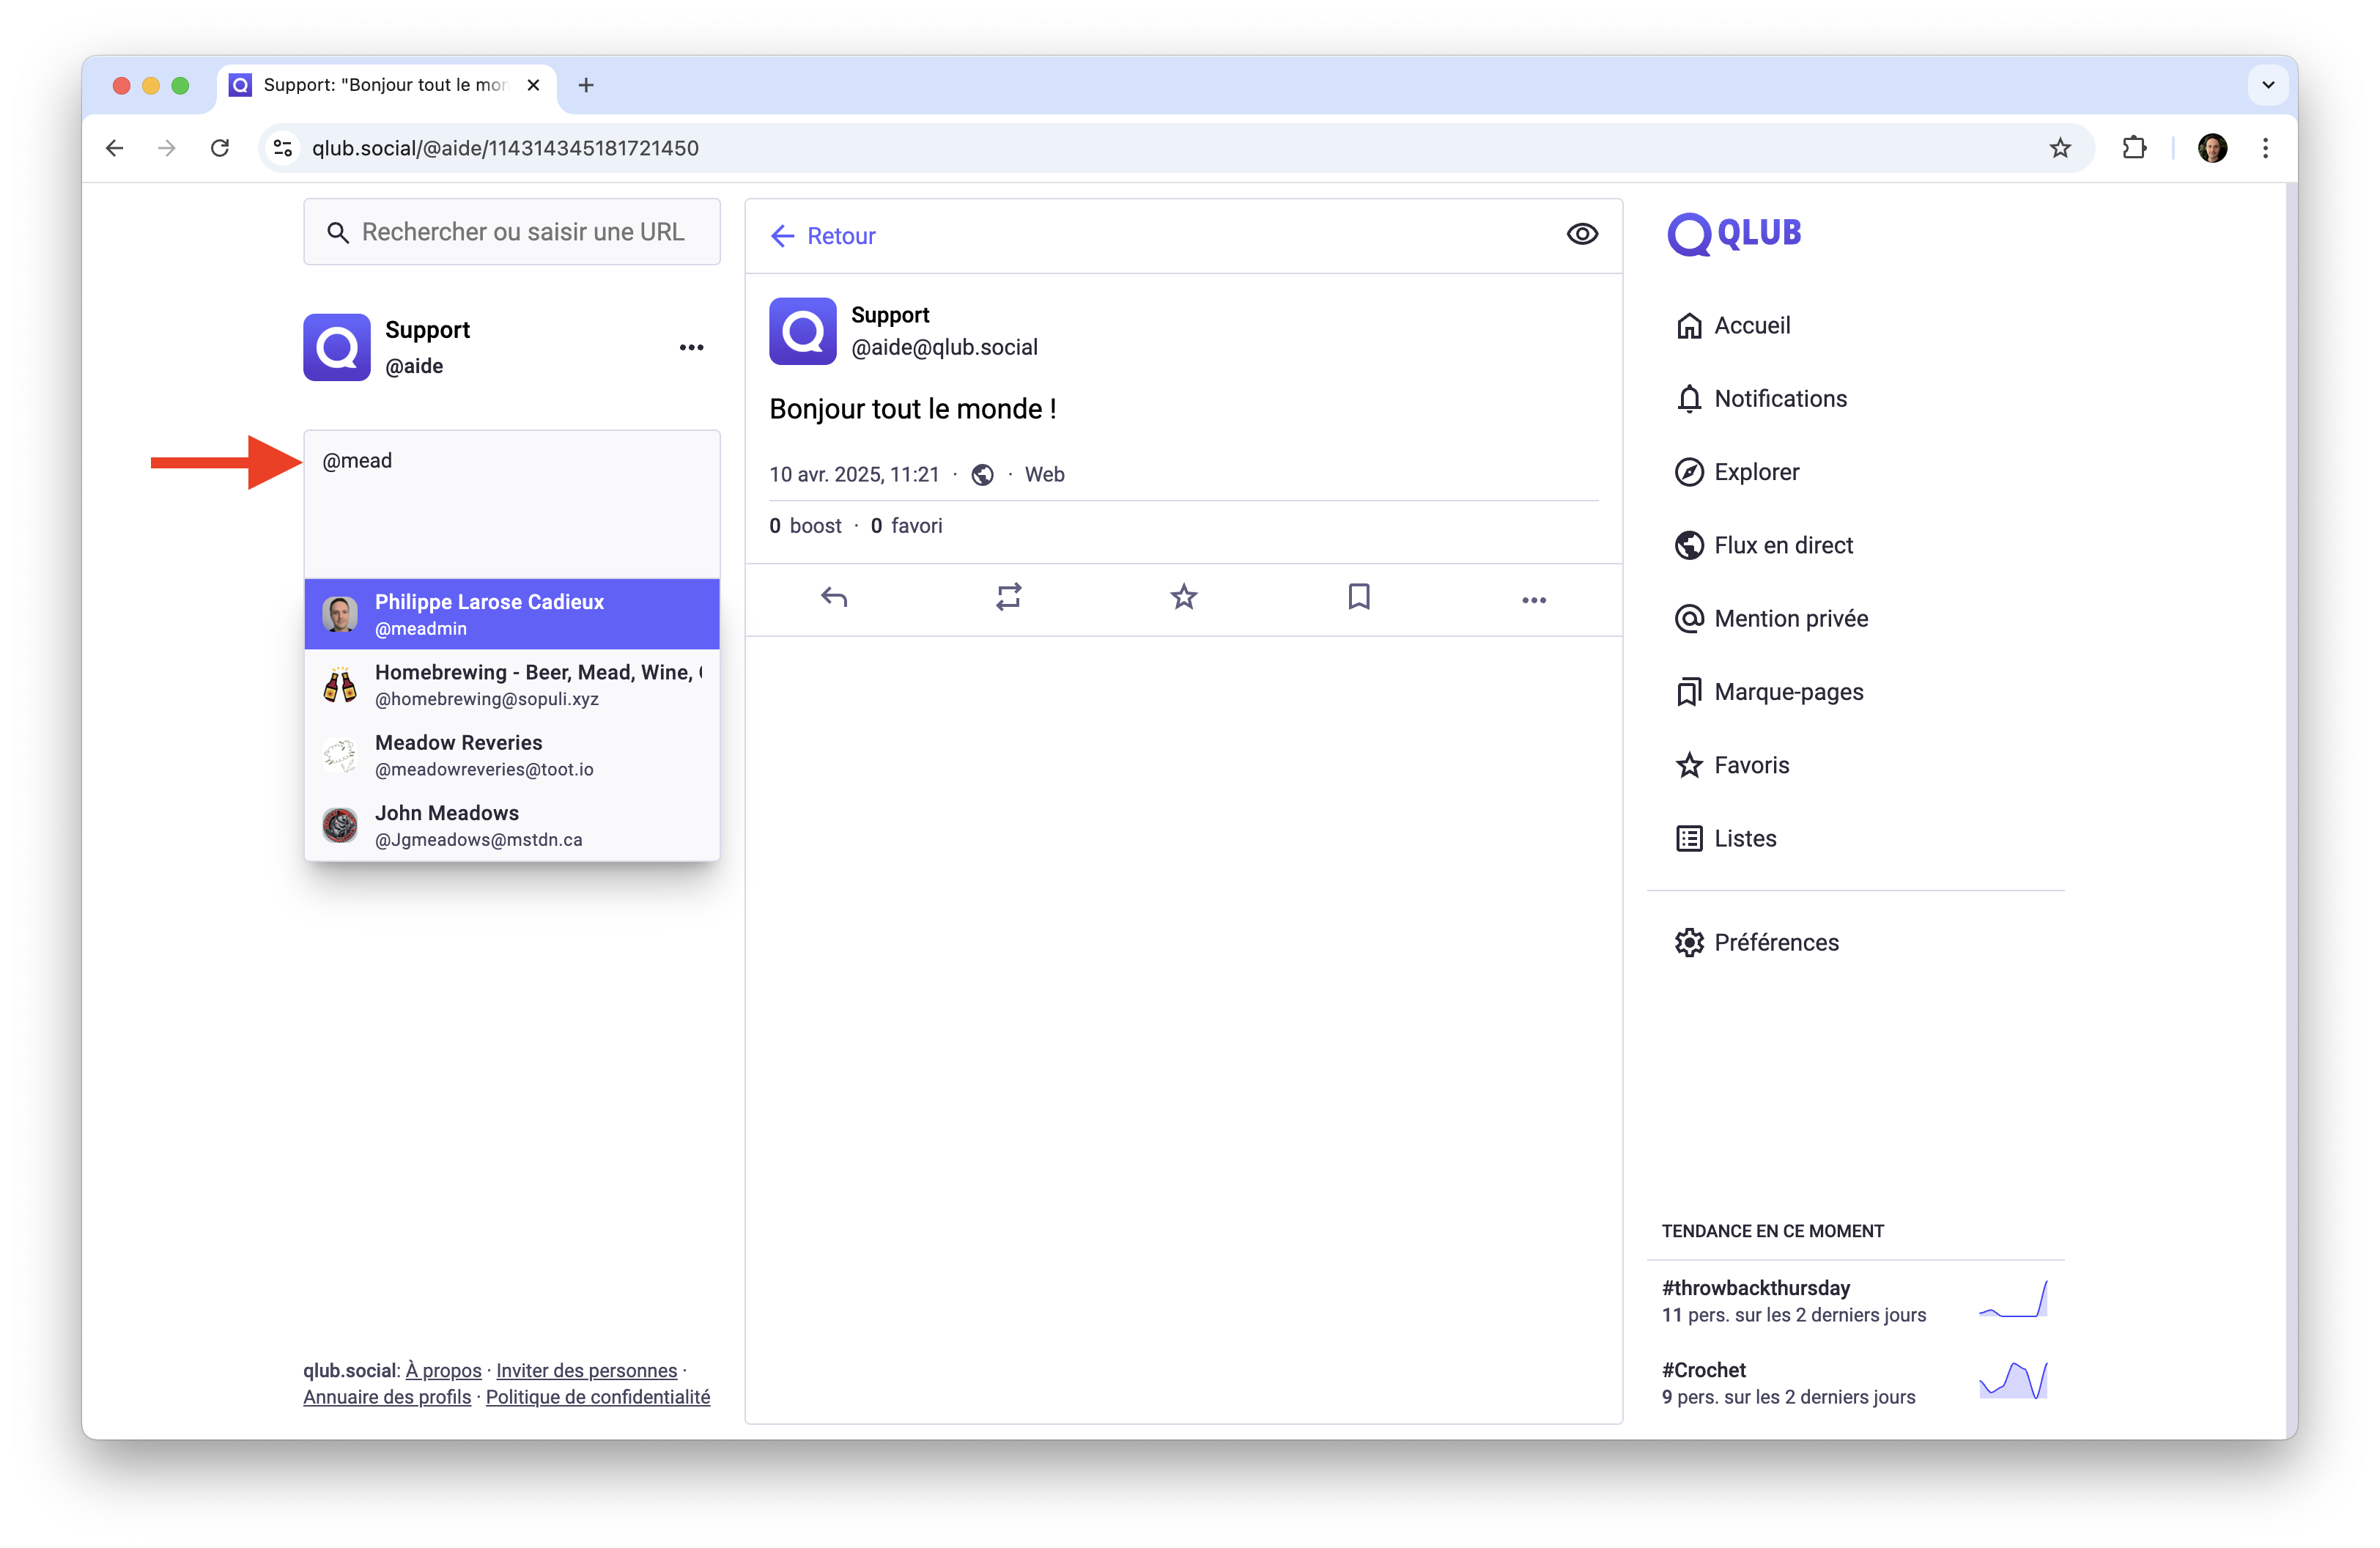Open the #Crochet trending hashtag

[x=1703, y=1370]
